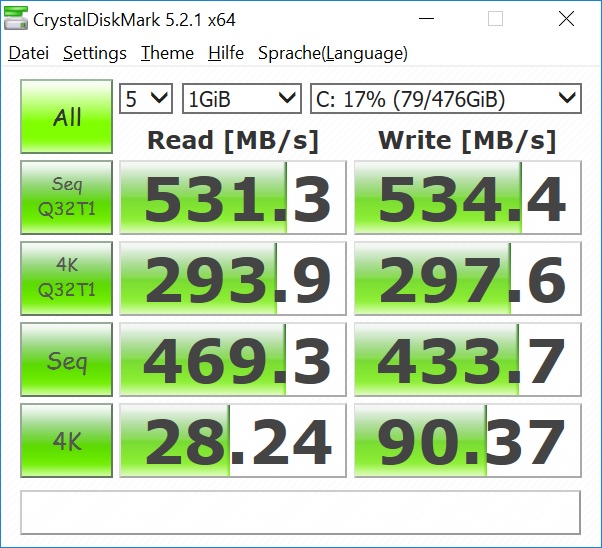Start the 4K Q32T1 test
This screenshot has width=602, height=548.
[66, 278]
